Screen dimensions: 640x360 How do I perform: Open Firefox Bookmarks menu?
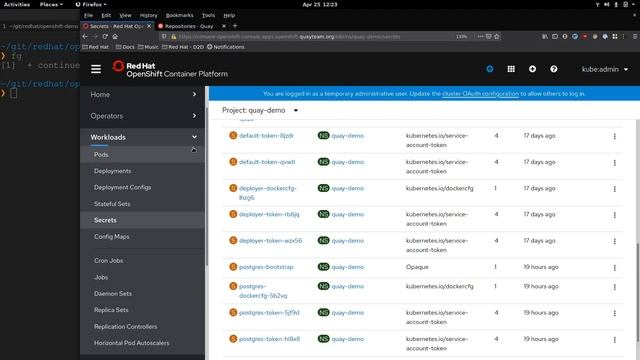(x=180, y=15)
